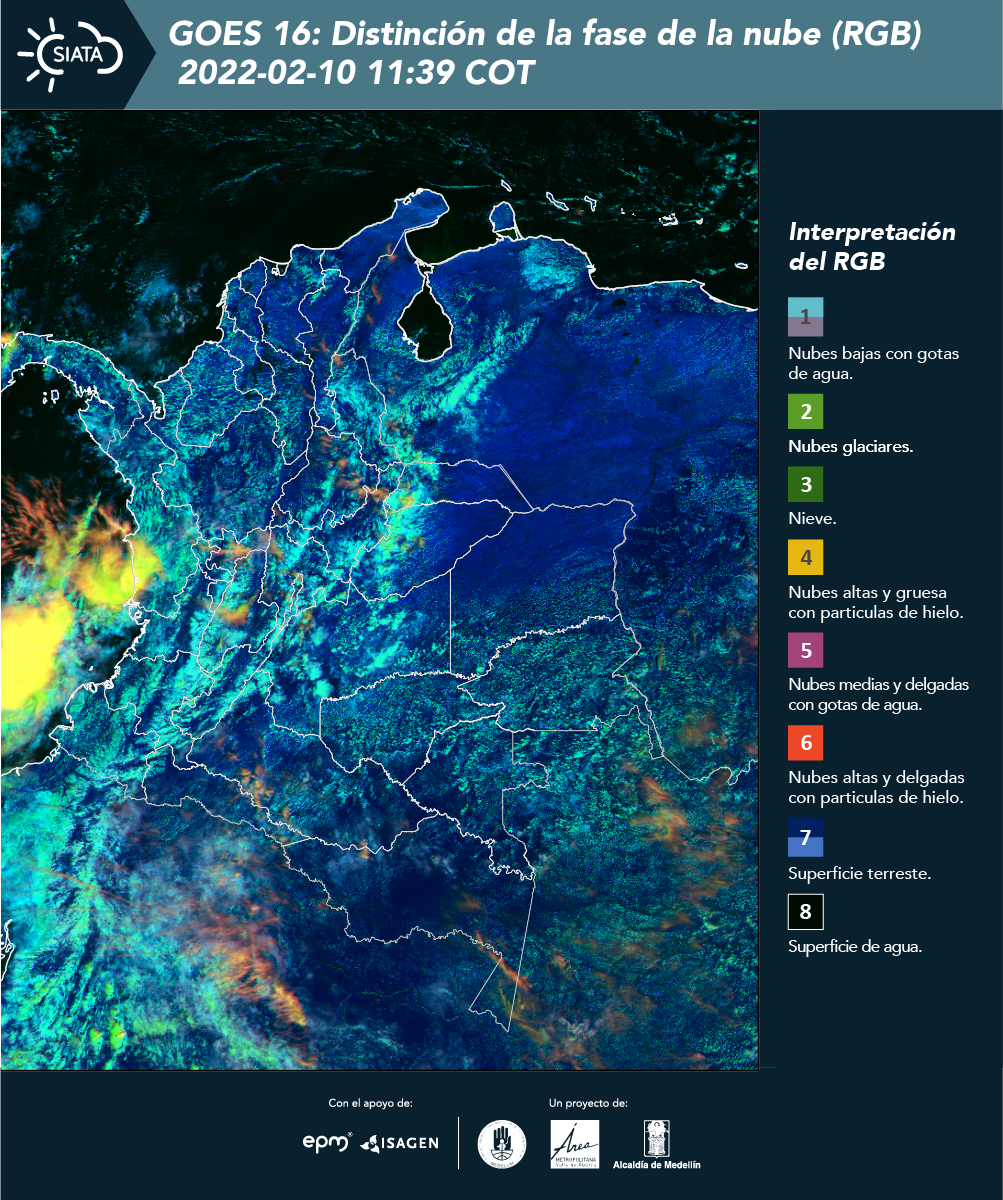1003x1200 pixels.
Task: Select magenta legend swatch number 5
Action: (x=805, y=650)
